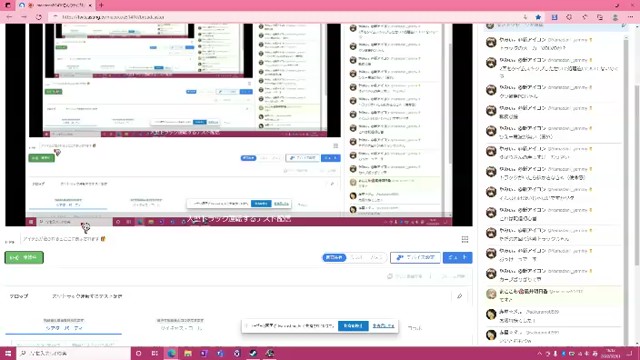Click the underlined link in the notification popup
The width and height of the screenshot is (640, 360).
(x=383, y=326)
